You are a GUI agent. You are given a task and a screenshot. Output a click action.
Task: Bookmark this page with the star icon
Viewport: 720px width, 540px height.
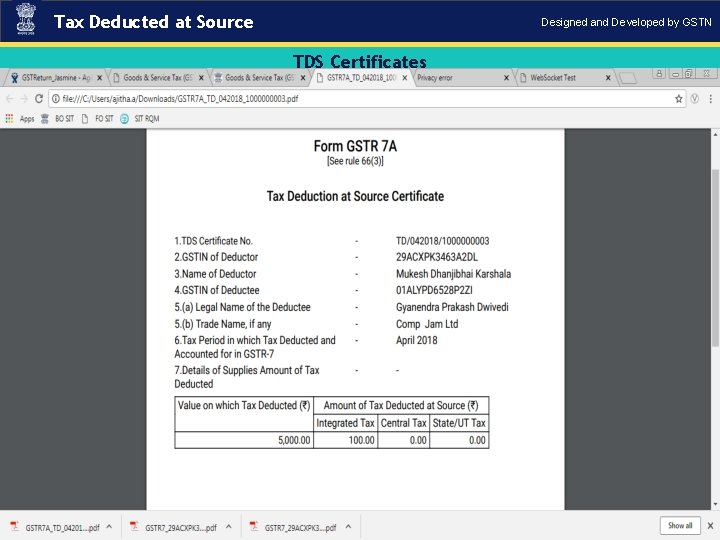pos(678,99)
